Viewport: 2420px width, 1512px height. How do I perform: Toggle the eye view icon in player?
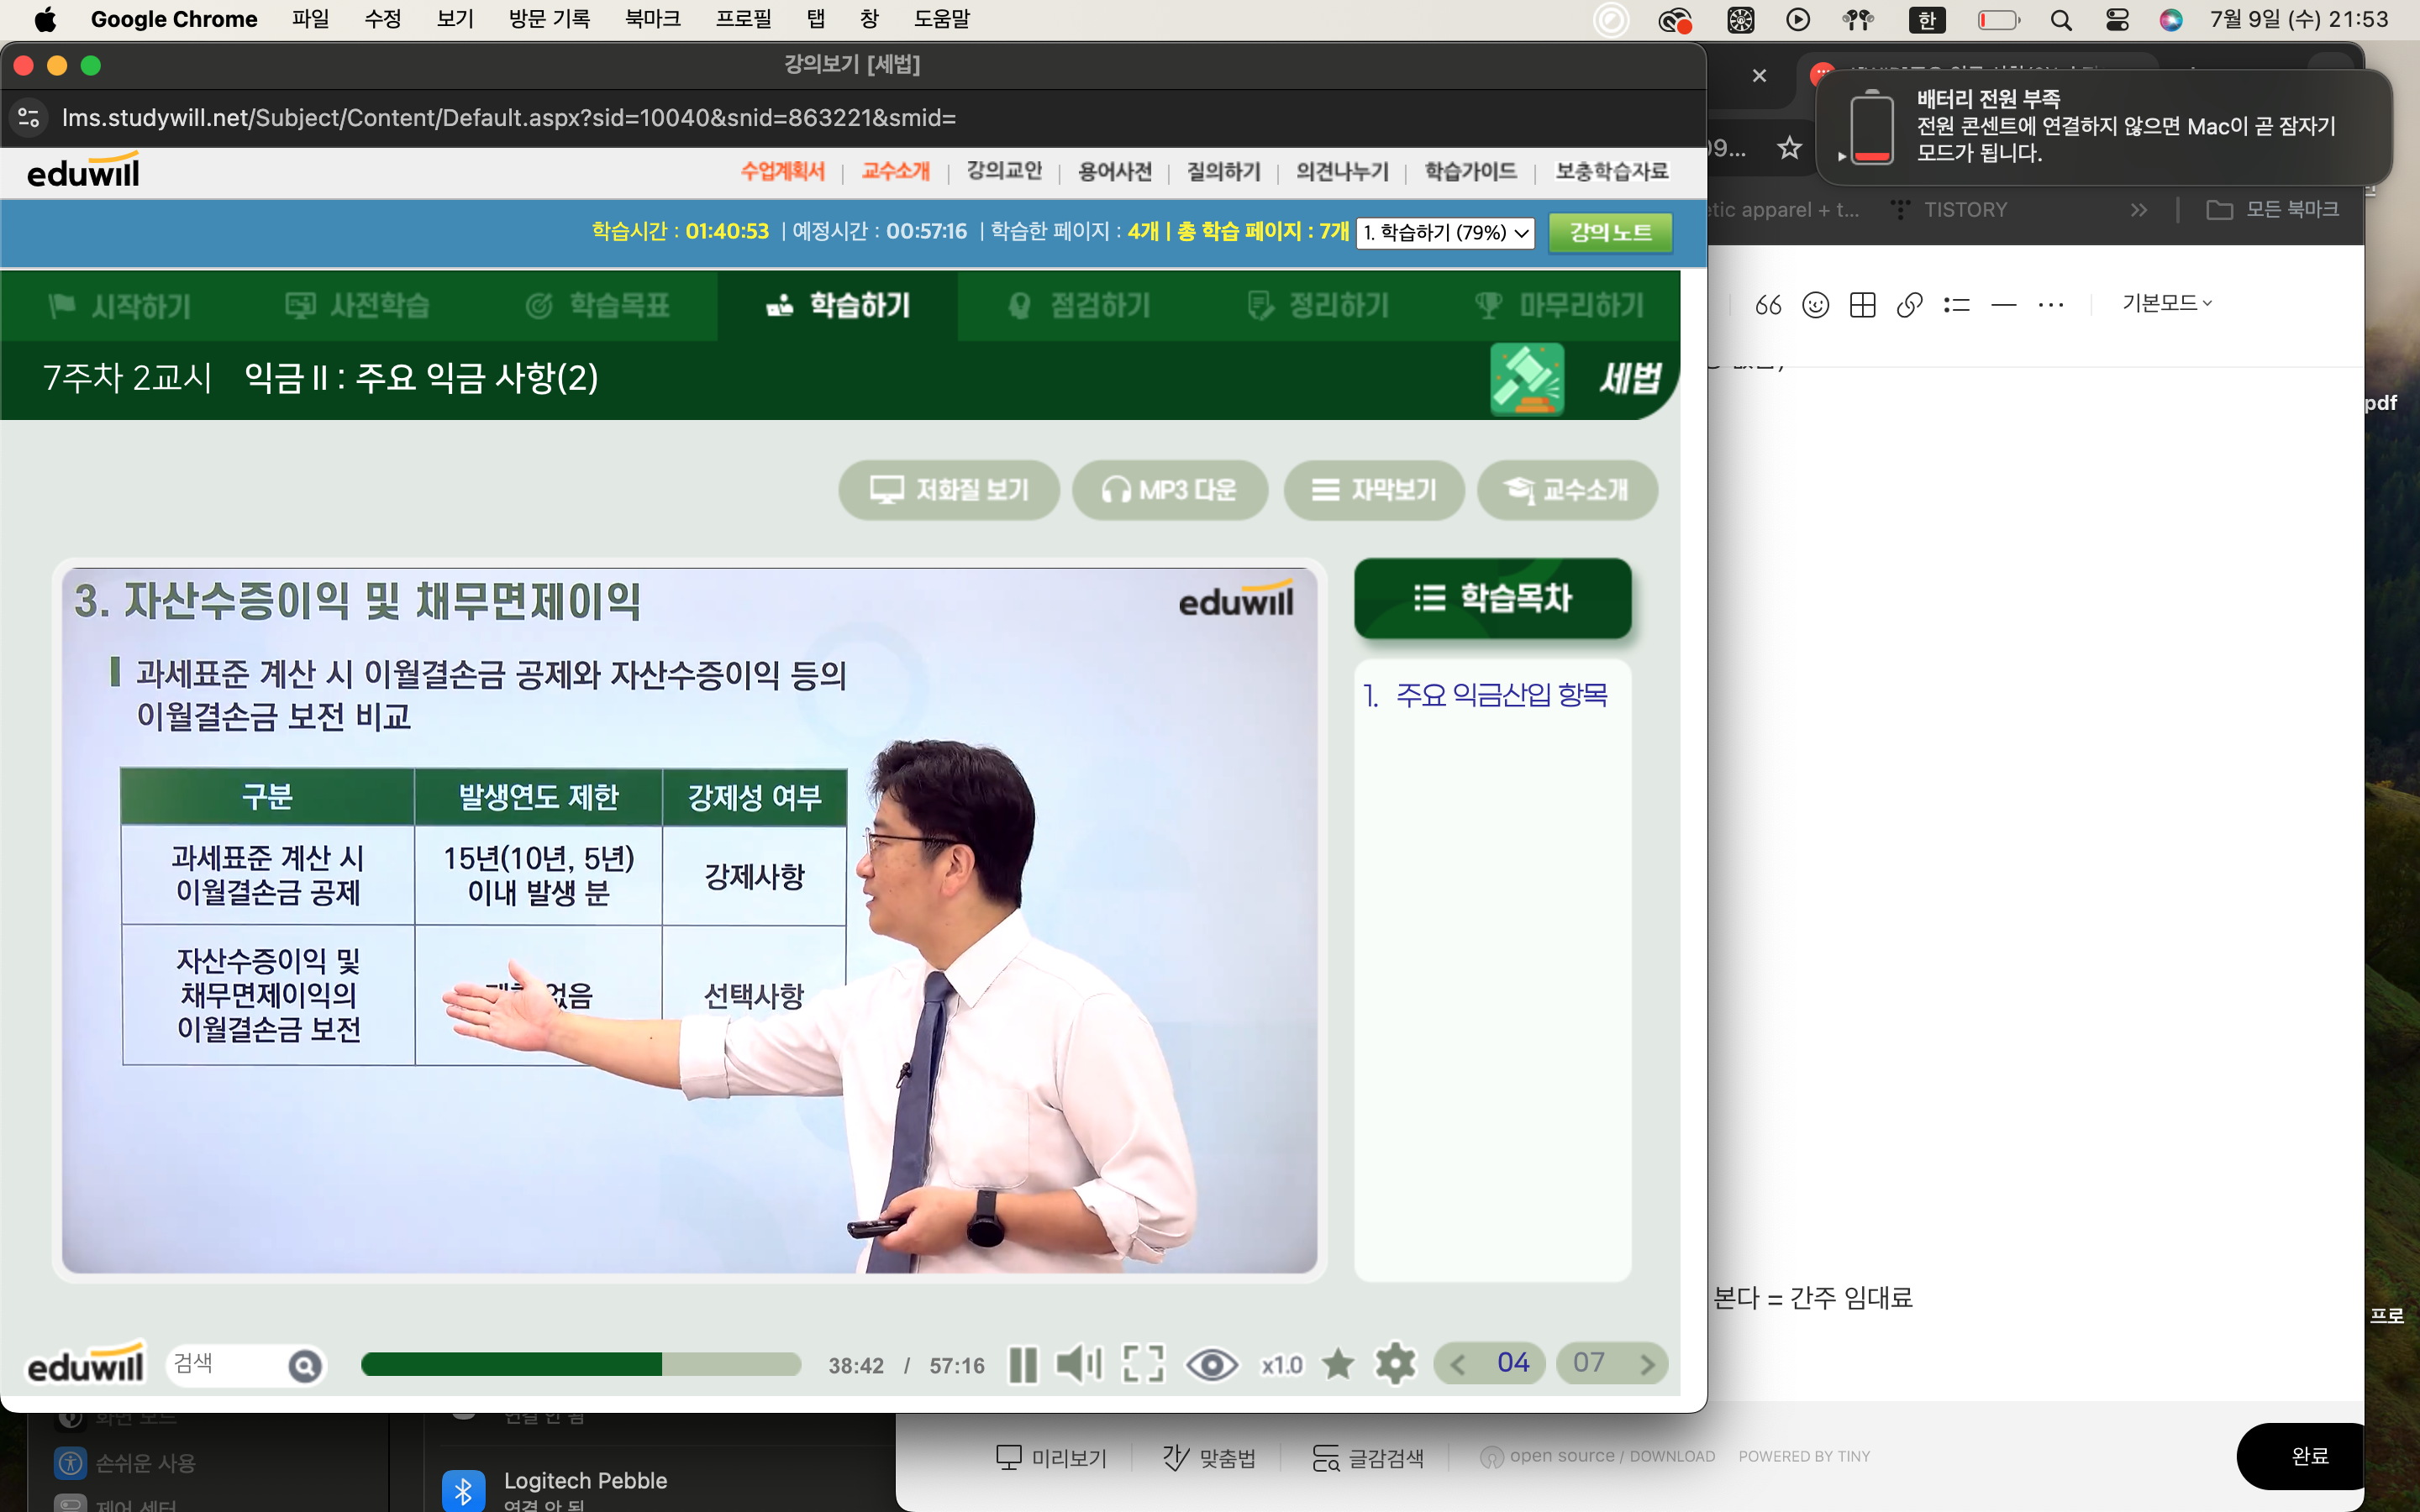(1211, 1365)
